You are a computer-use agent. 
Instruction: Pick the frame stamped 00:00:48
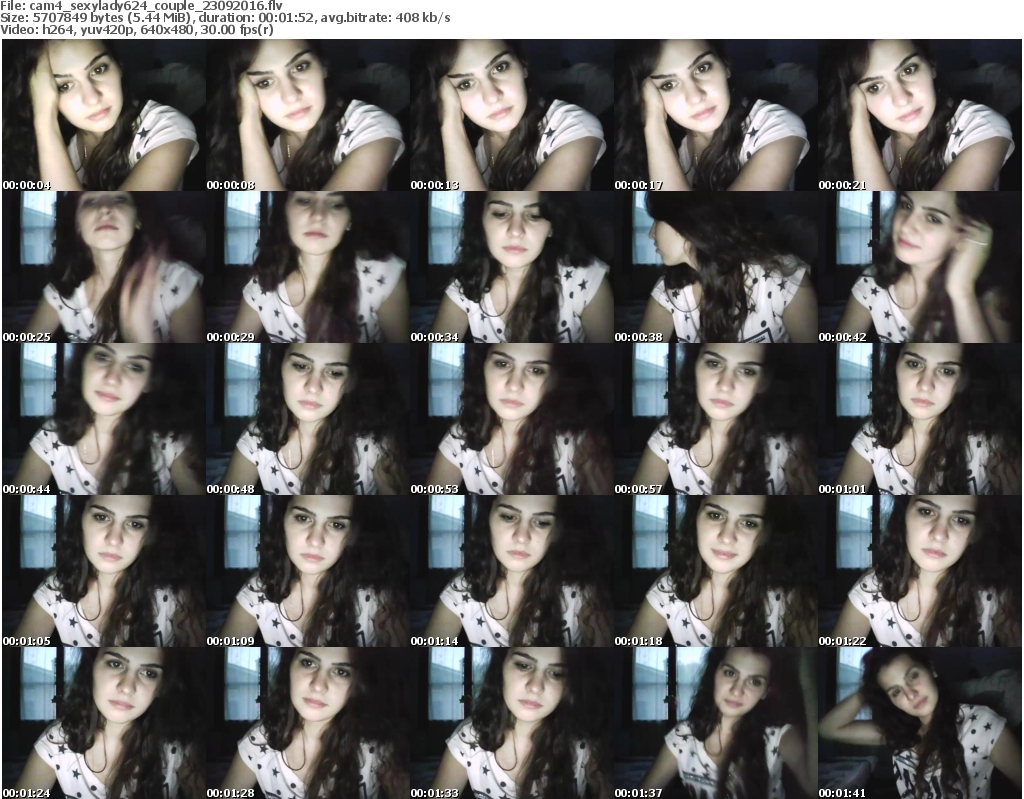308,419
